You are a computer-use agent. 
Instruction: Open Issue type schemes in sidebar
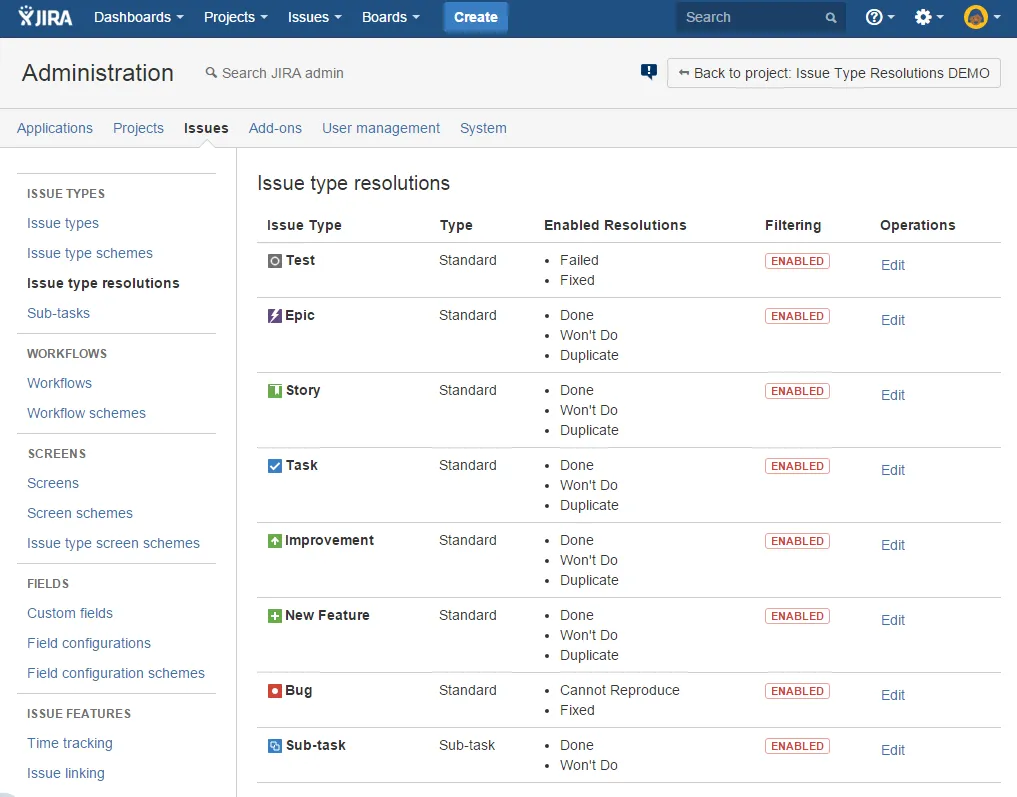tap(90, 253)
